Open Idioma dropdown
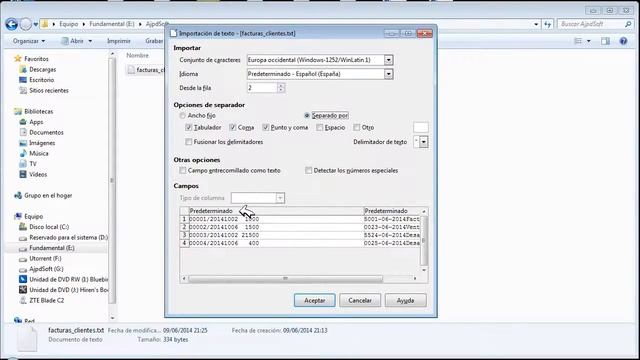The height and width of the screenshot is (360, 640). point(388,74)
